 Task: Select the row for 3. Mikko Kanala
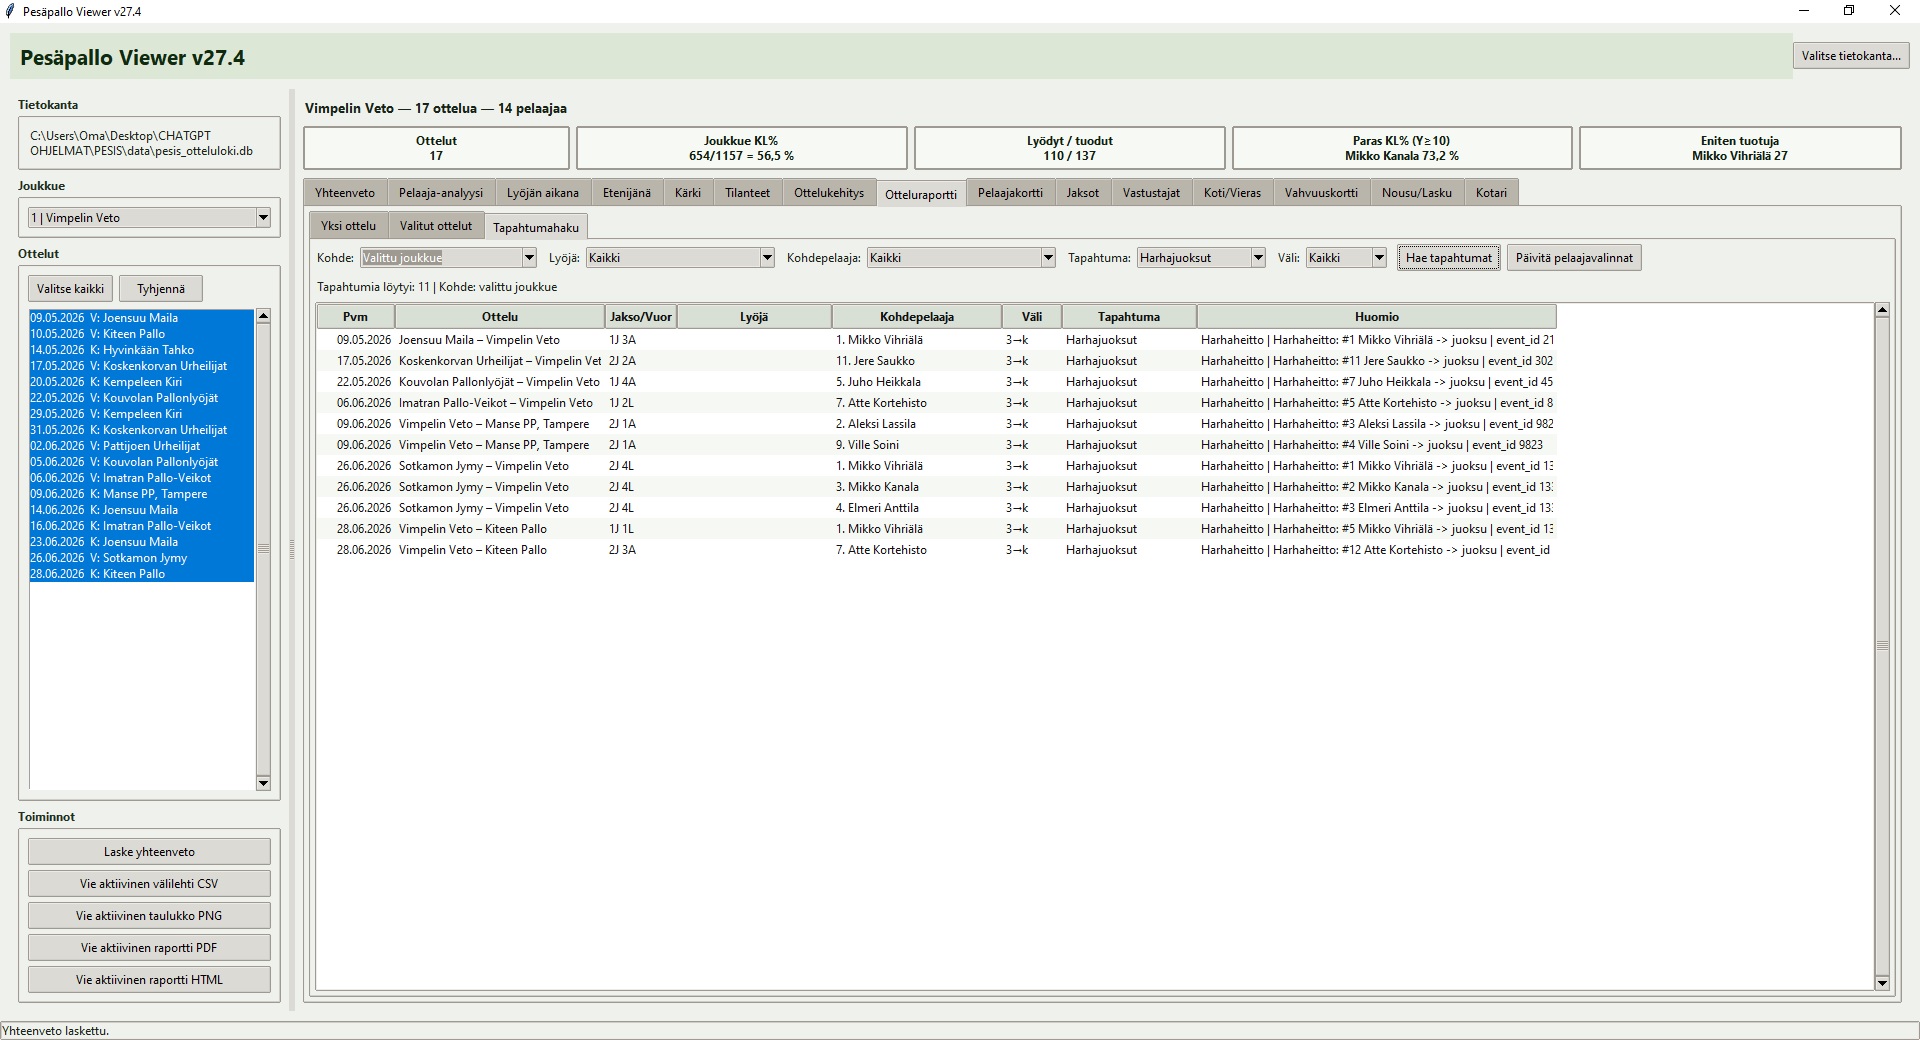coord(936,487)
